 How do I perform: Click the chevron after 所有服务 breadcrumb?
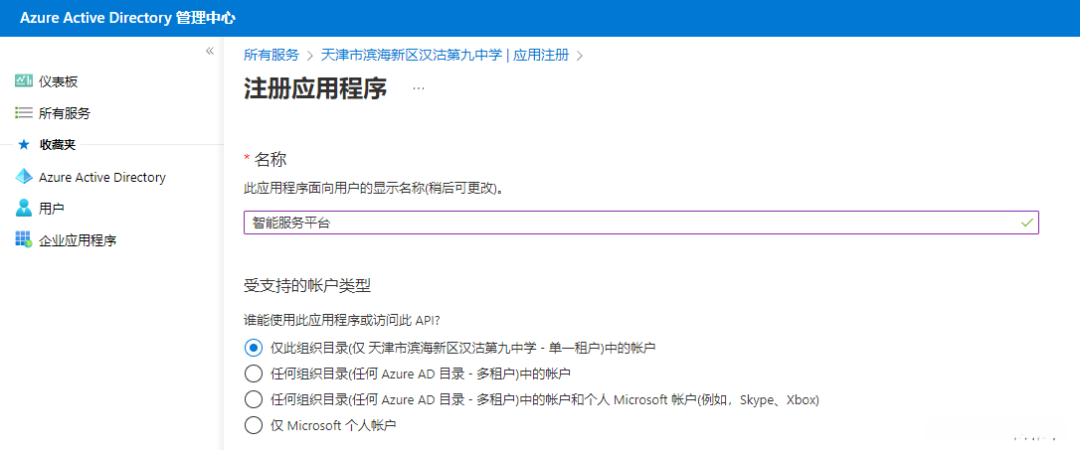click(311, 56)
